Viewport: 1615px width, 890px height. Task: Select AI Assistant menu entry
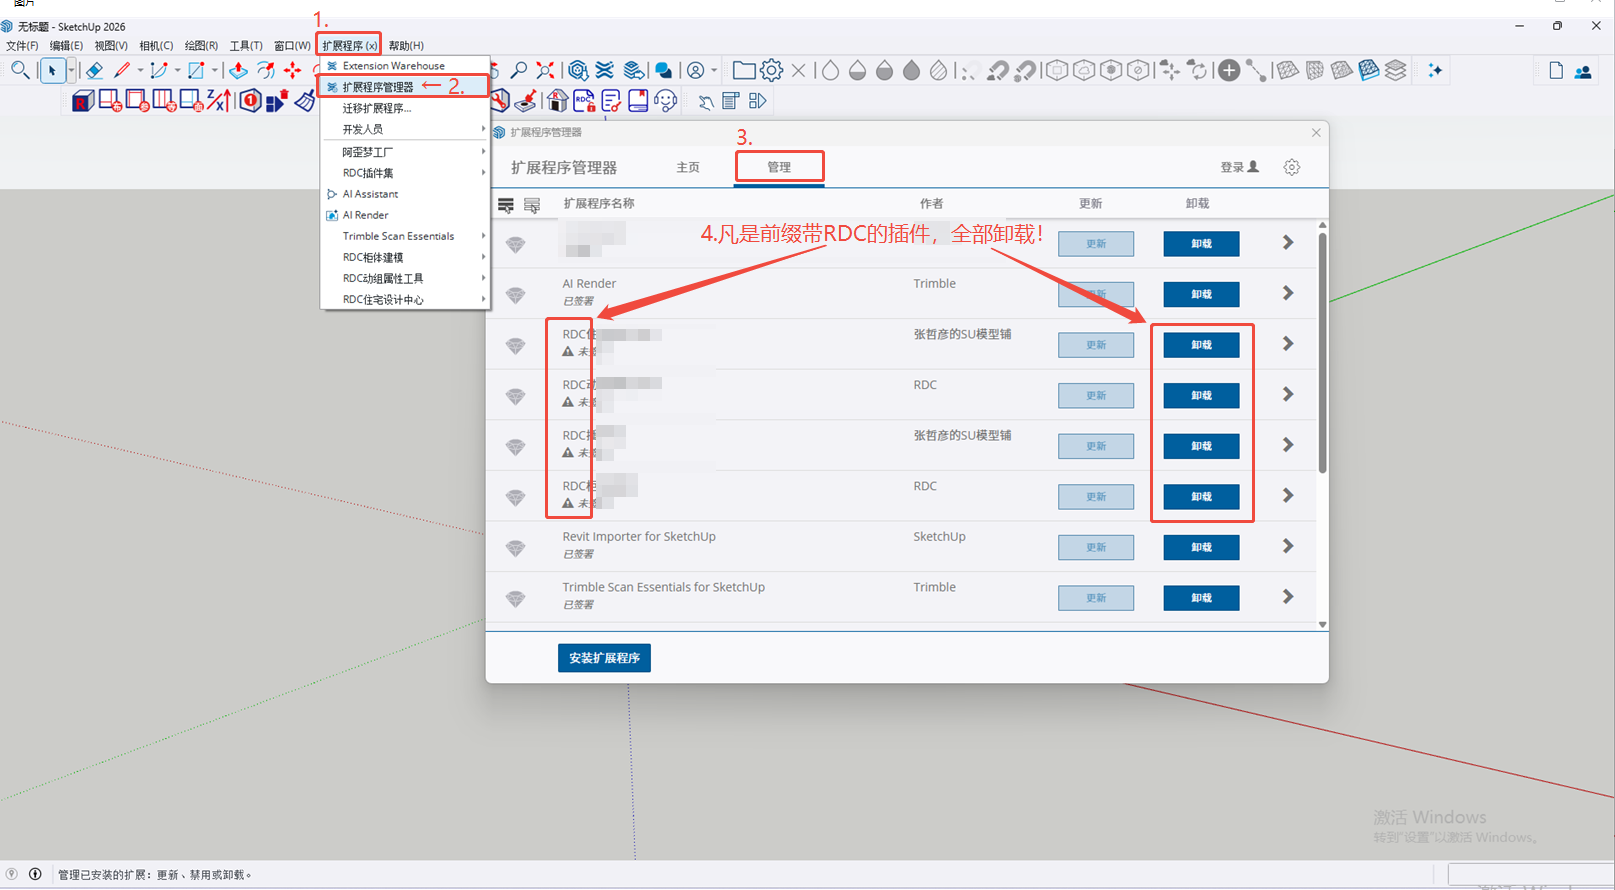point(404,194)
